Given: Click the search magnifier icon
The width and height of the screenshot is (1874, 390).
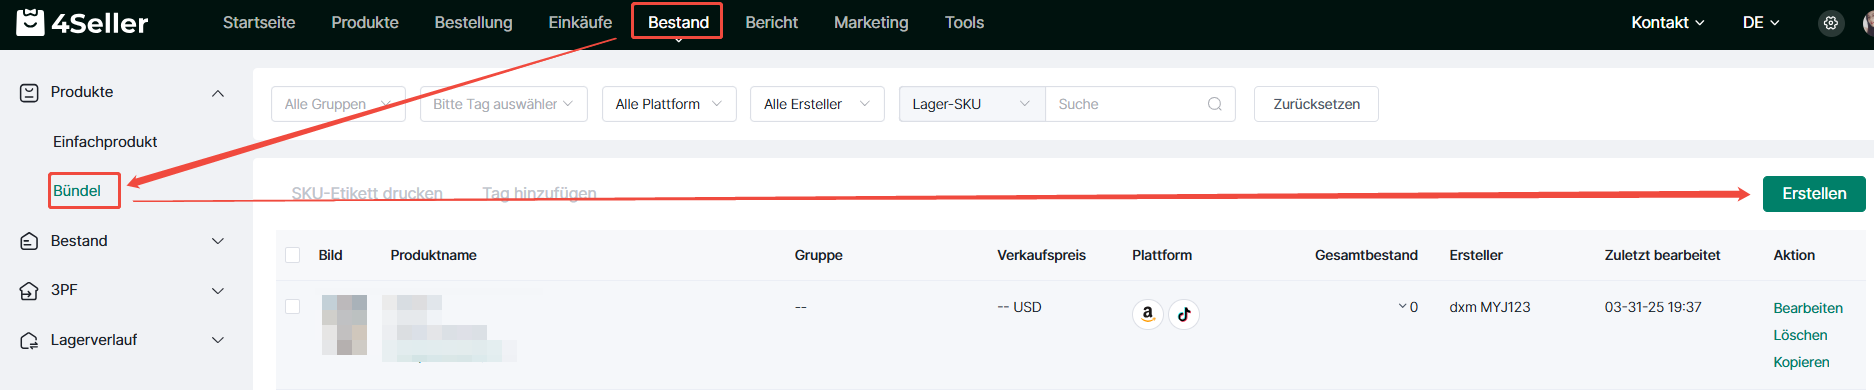Looking at the screenshot, I should (1215, 104).
